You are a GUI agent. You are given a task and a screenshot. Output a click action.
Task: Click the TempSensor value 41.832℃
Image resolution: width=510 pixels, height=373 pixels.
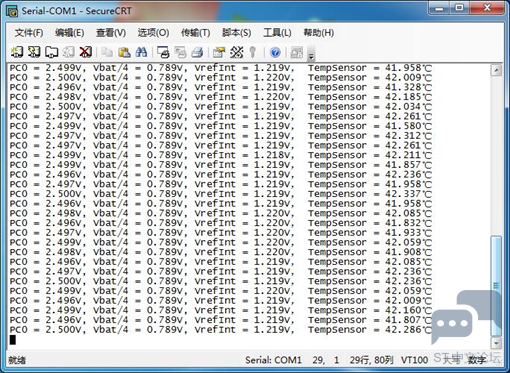408,223
